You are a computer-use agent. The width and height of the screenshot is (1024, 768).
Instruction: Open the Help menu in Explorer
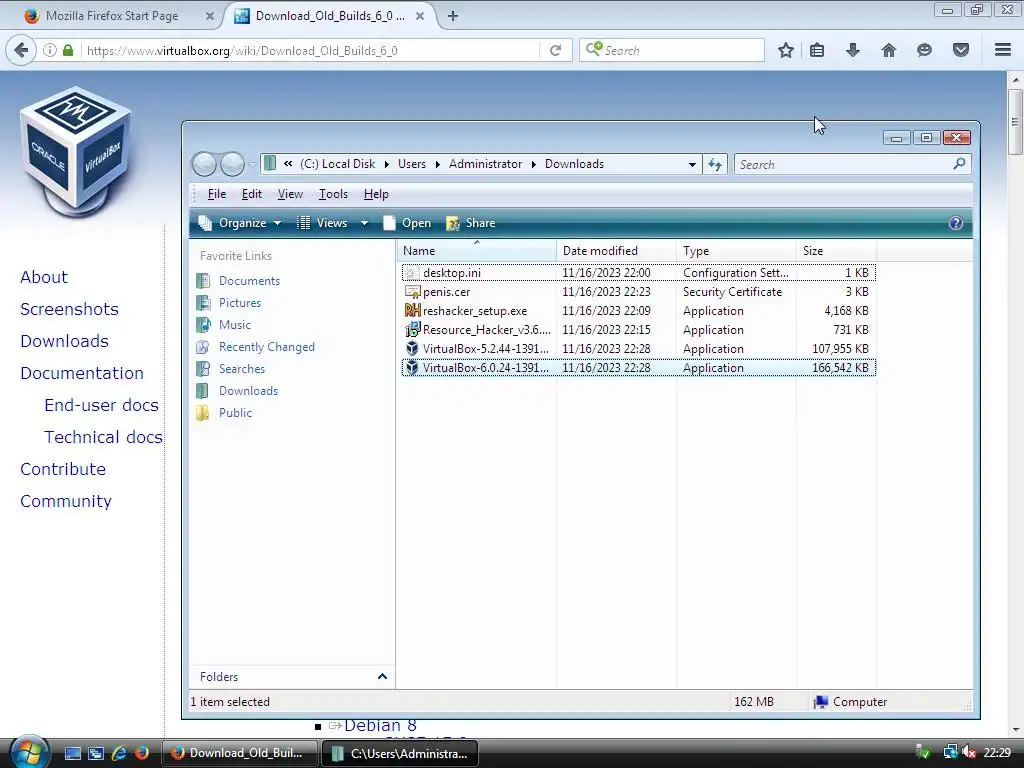coord(376,194)
